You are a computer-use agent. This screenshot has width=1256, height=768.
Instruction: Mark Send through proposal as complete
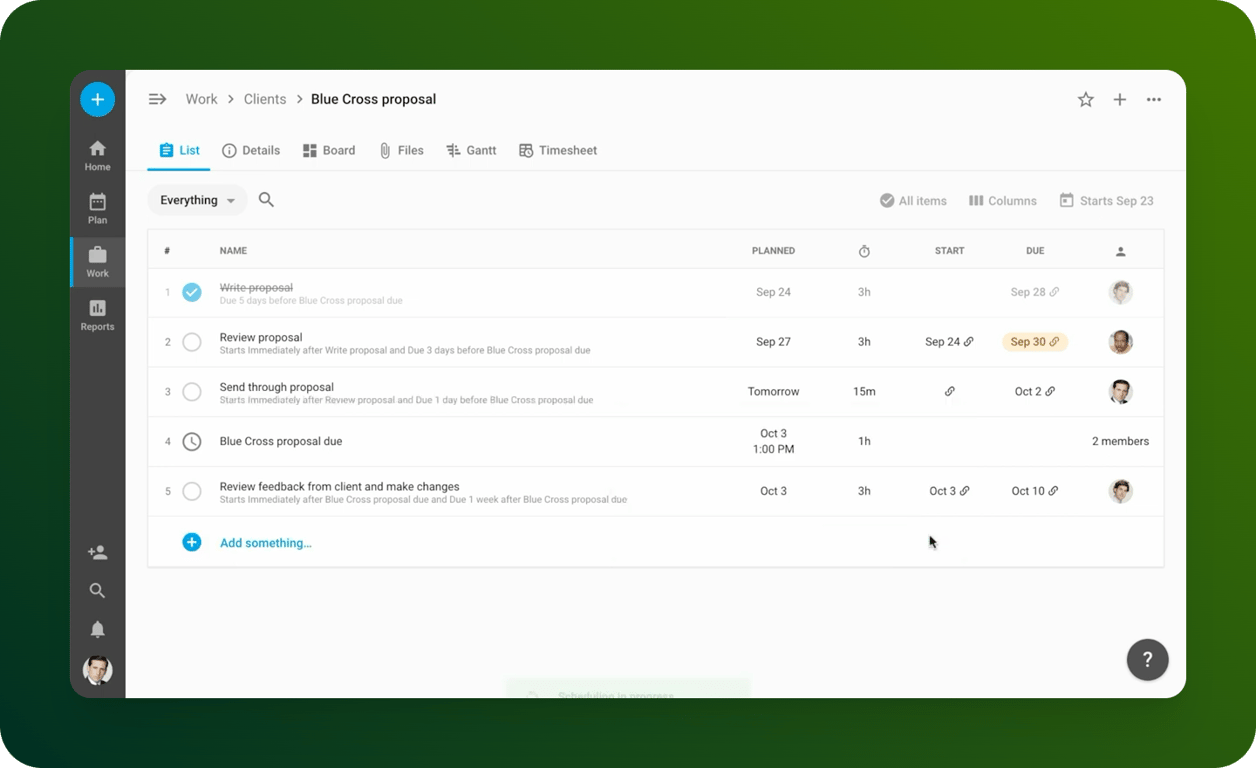click(x=192, y=392)
